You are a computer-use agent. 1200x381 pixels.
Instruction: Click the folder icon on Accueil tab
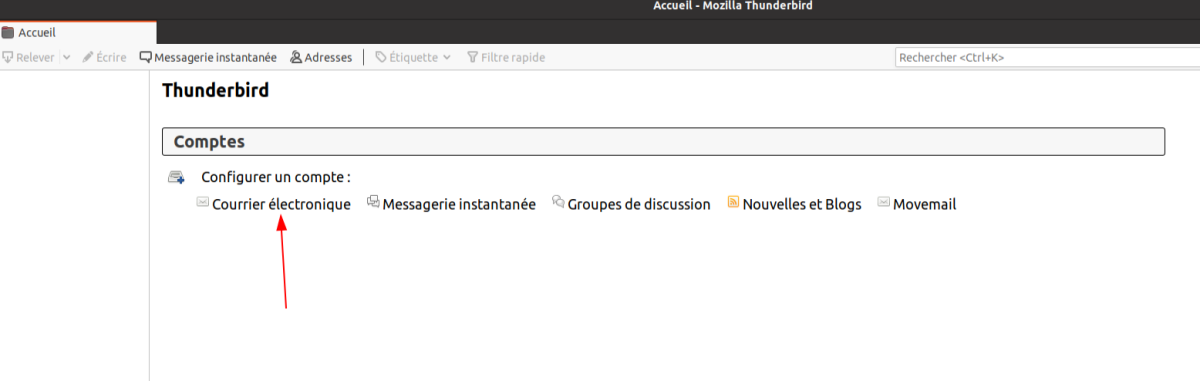point(9,33)
